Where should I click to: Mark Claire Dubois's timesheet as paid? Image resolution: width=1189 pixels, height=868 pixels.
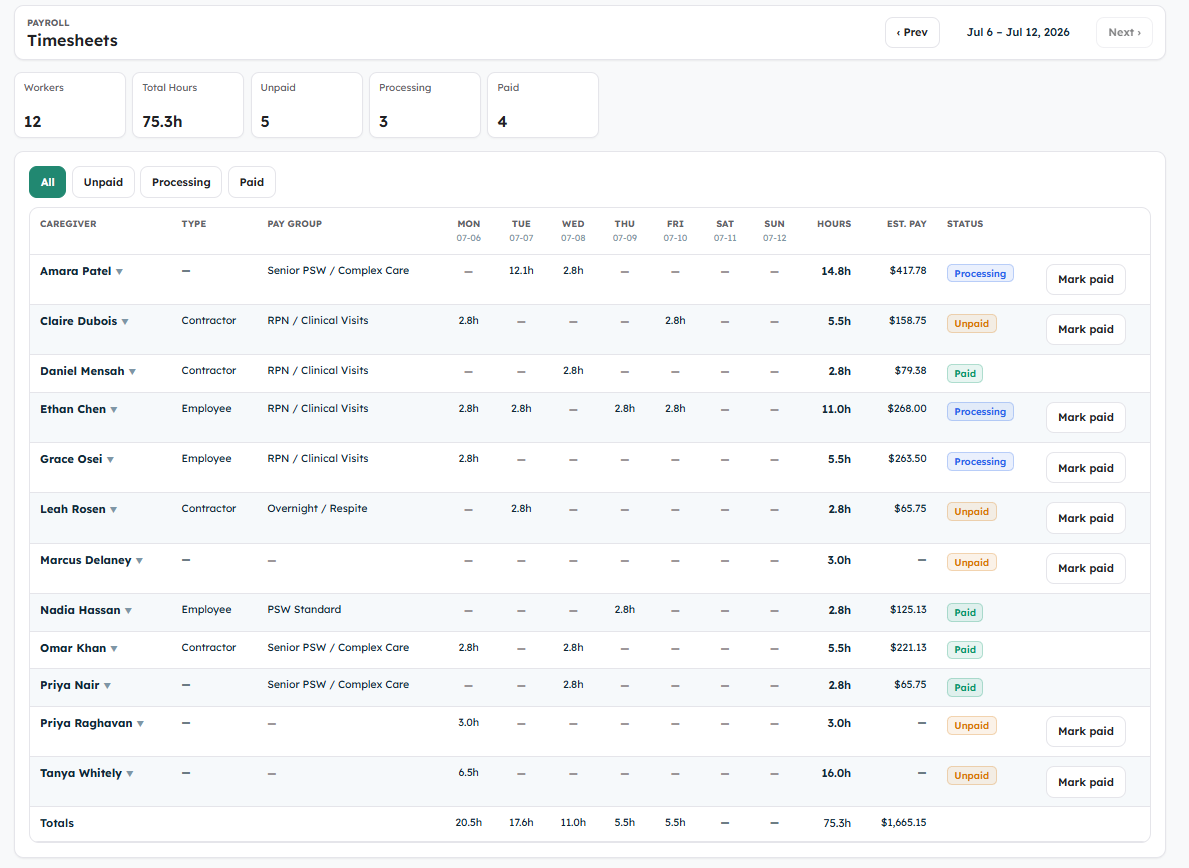[1086, 329]
